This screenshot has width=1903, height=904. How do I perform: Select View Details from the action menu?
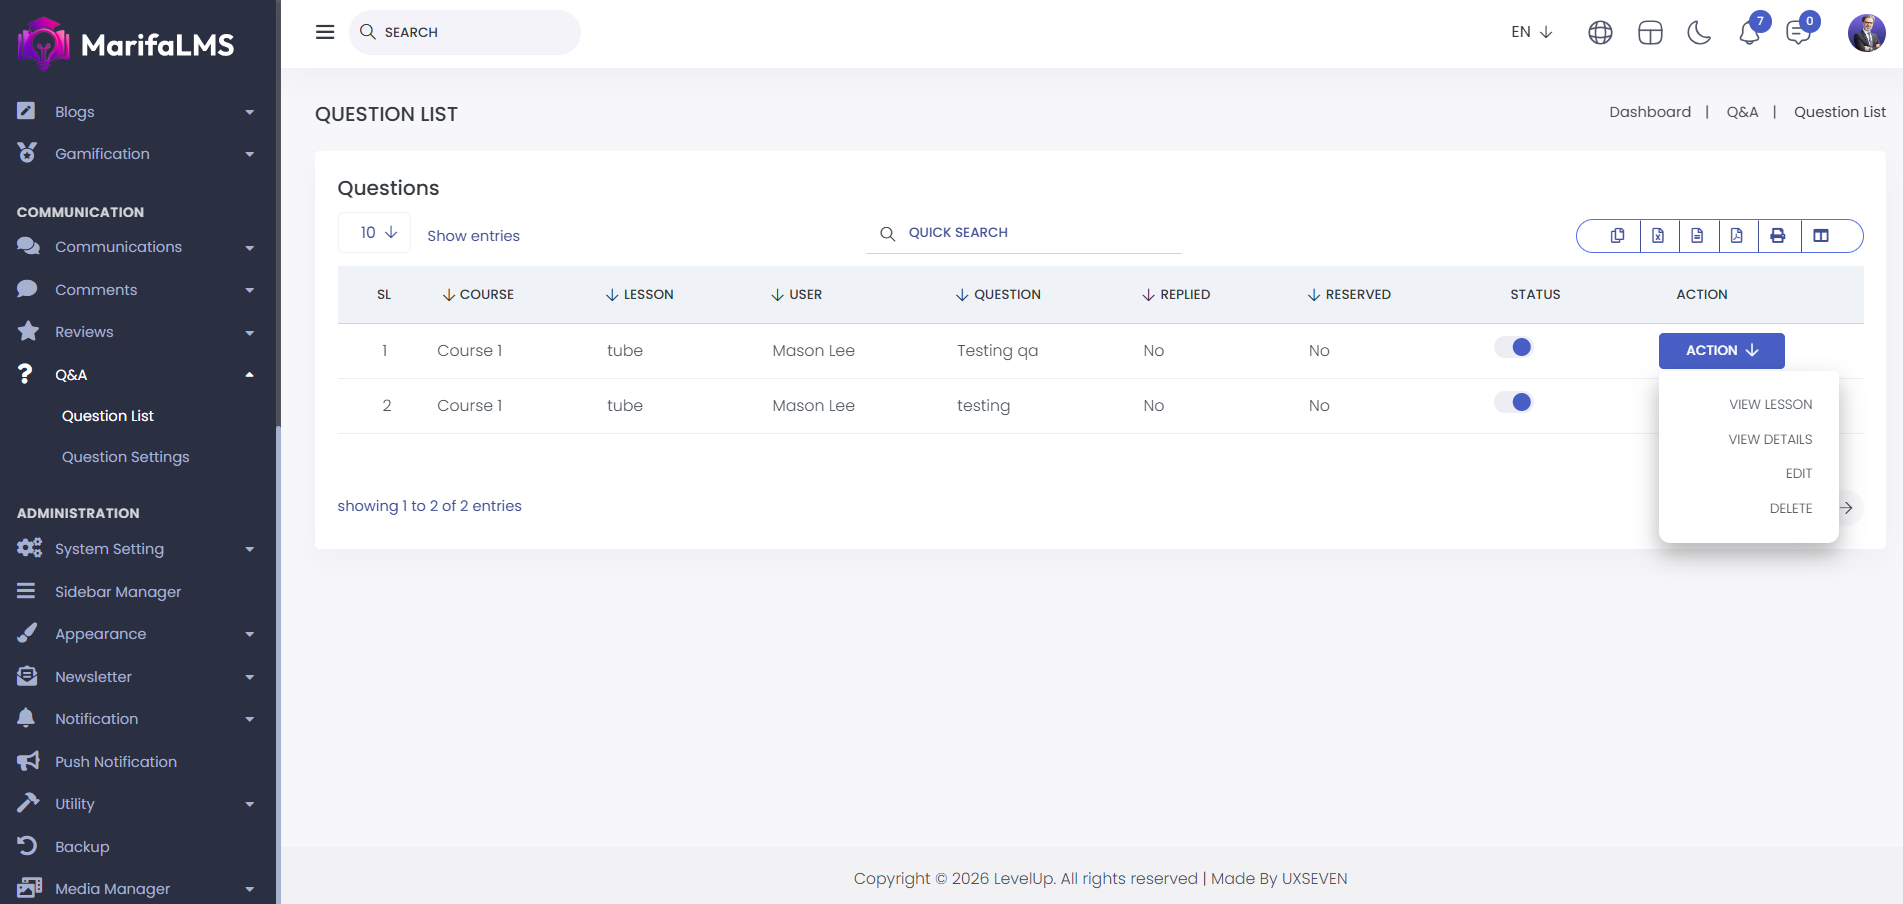tap(1770, 440)
